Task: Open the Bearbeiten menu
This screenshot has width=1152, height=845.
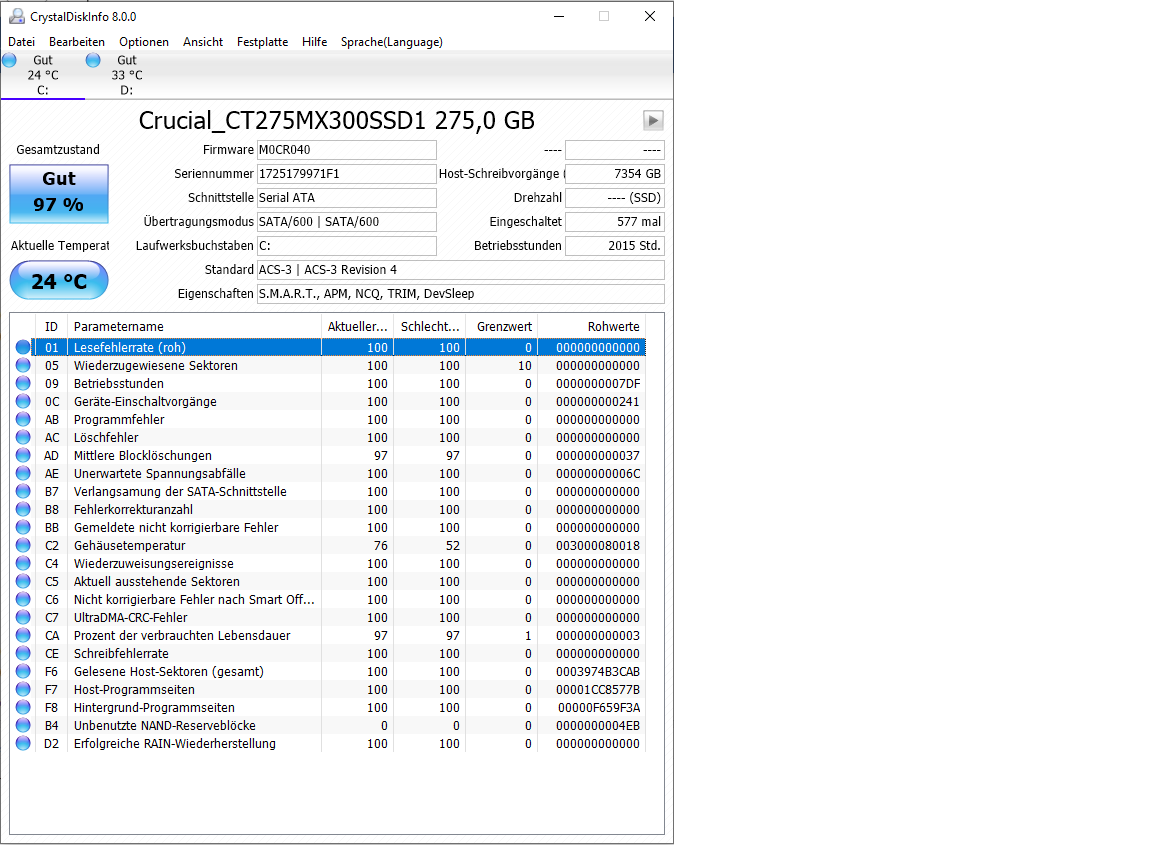Action: (x=77, y=42)
